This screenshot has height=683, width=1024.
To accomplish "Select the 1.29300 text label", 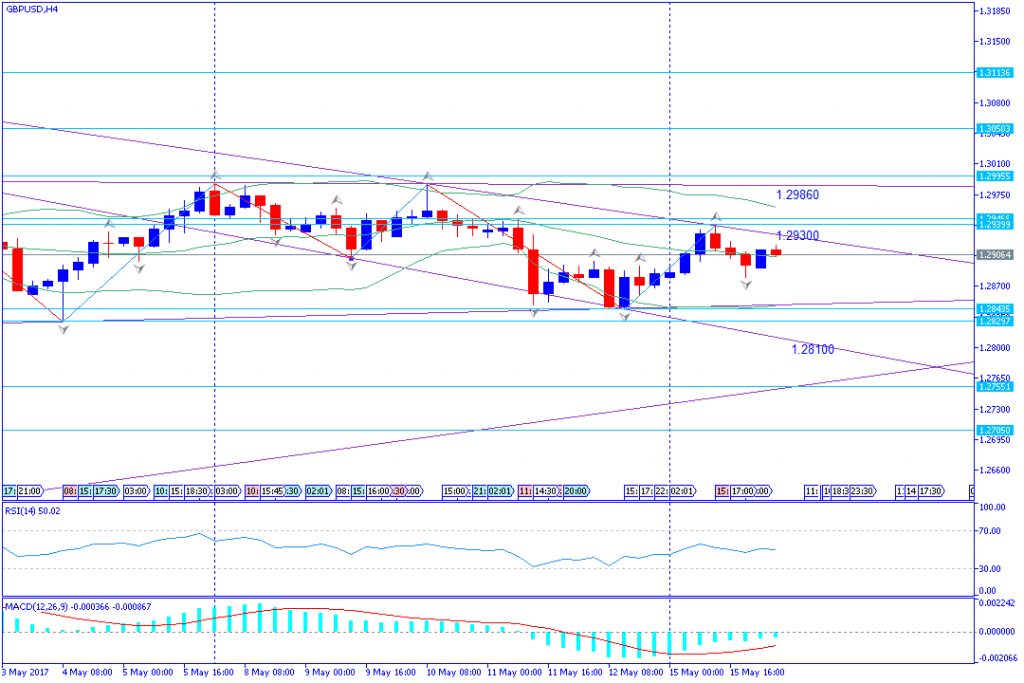I will [798, 236].
